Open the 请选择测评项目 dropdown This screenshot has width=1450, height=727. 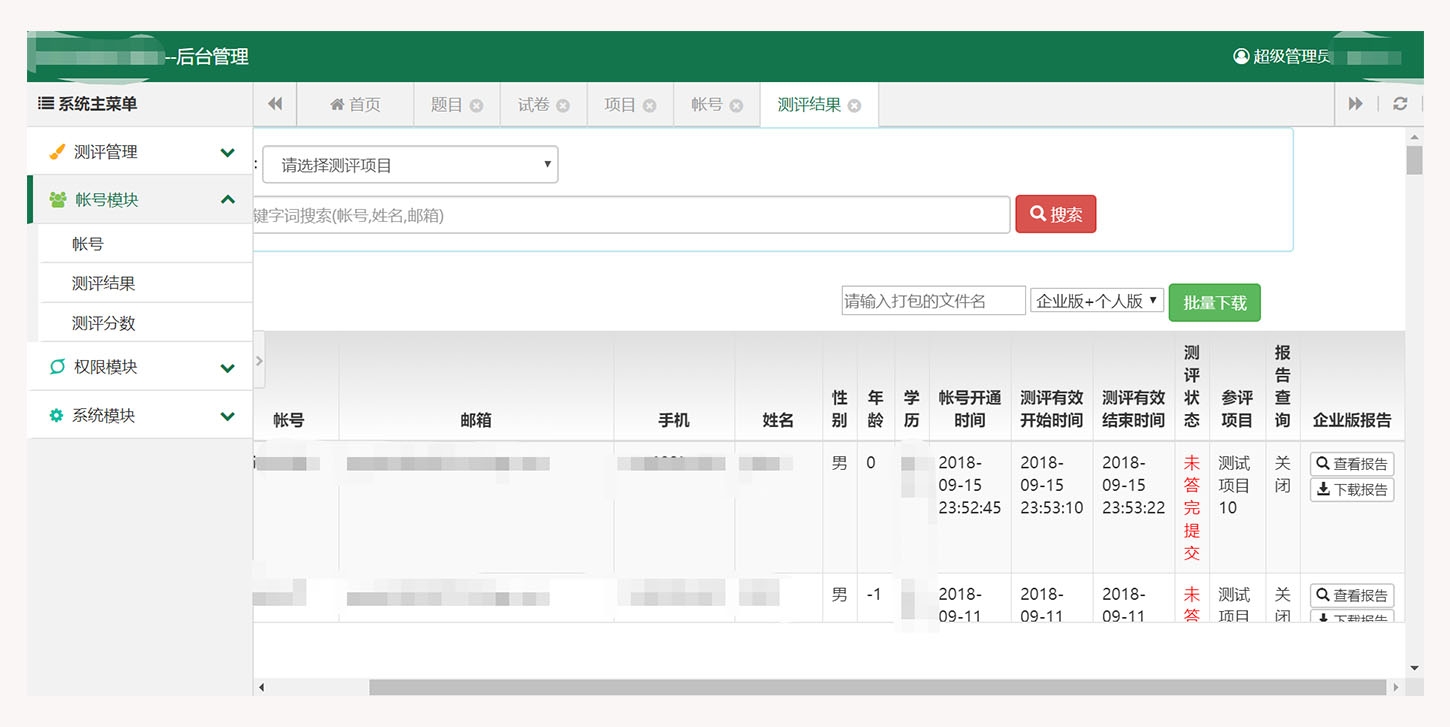click(410, 165)
